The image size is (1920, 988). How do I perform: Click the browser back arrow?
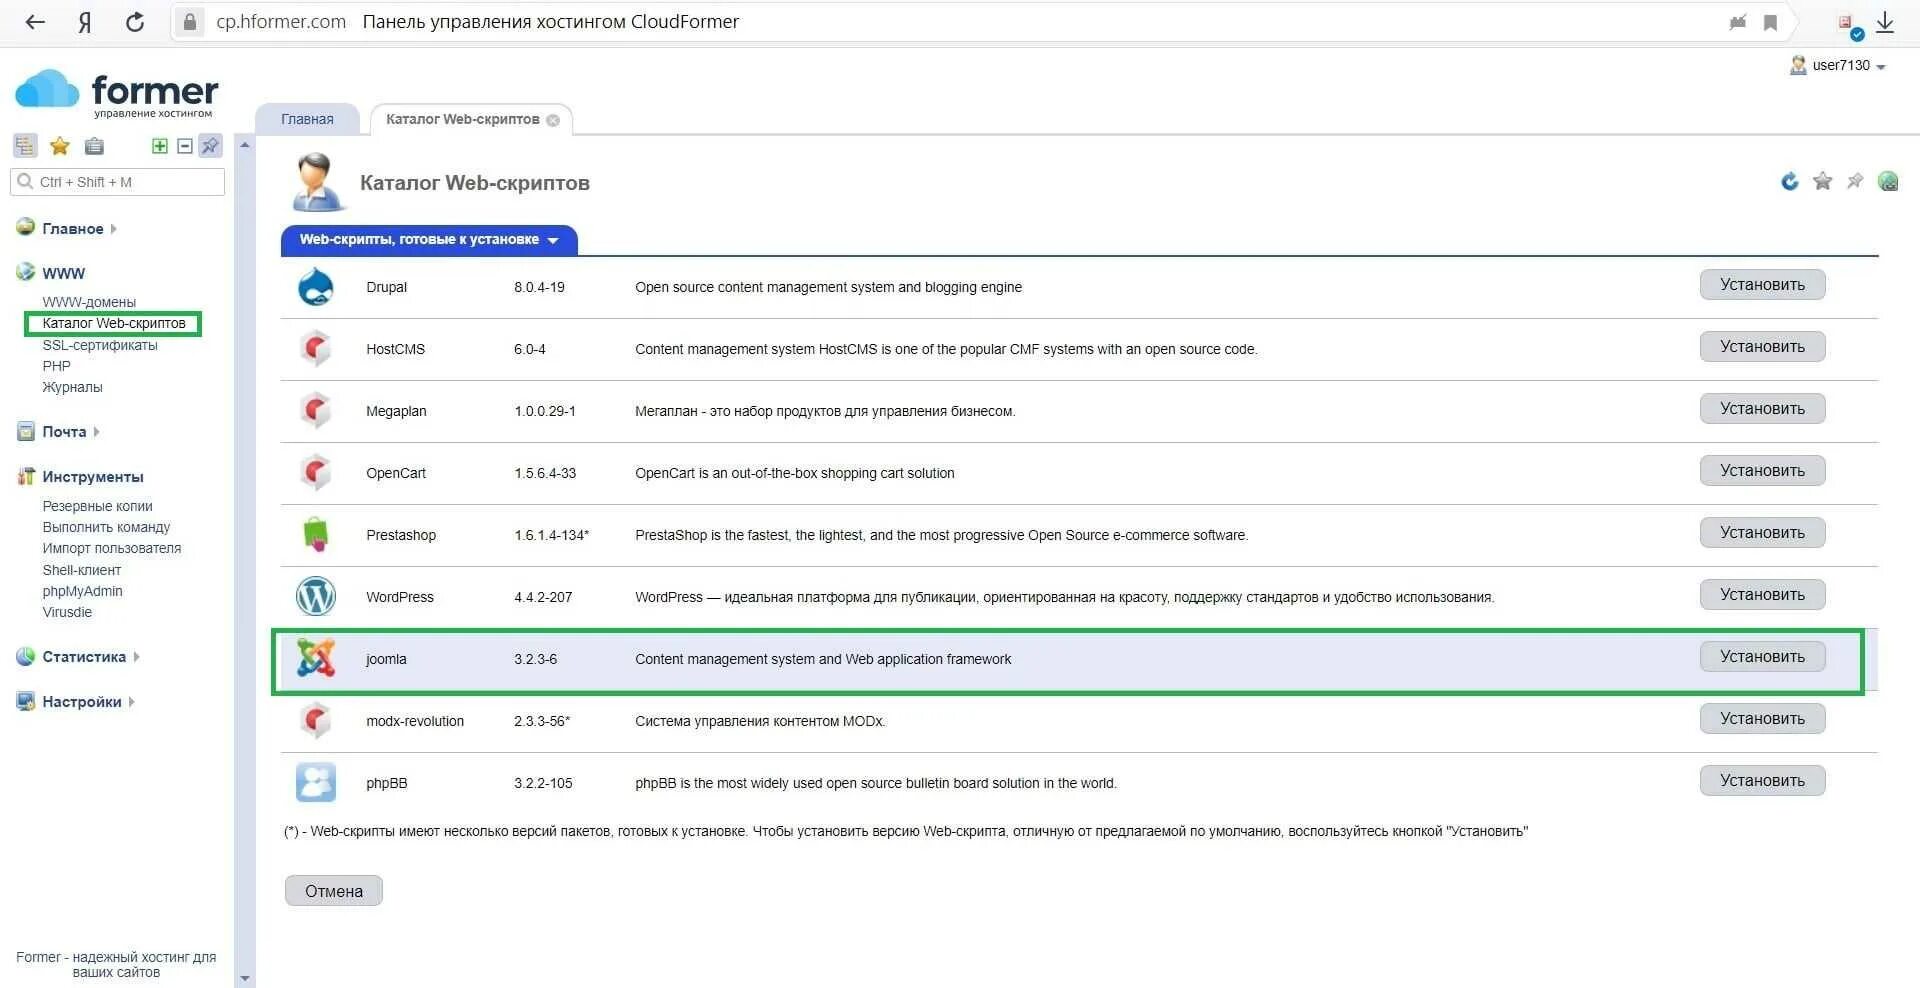pos(35,22)
